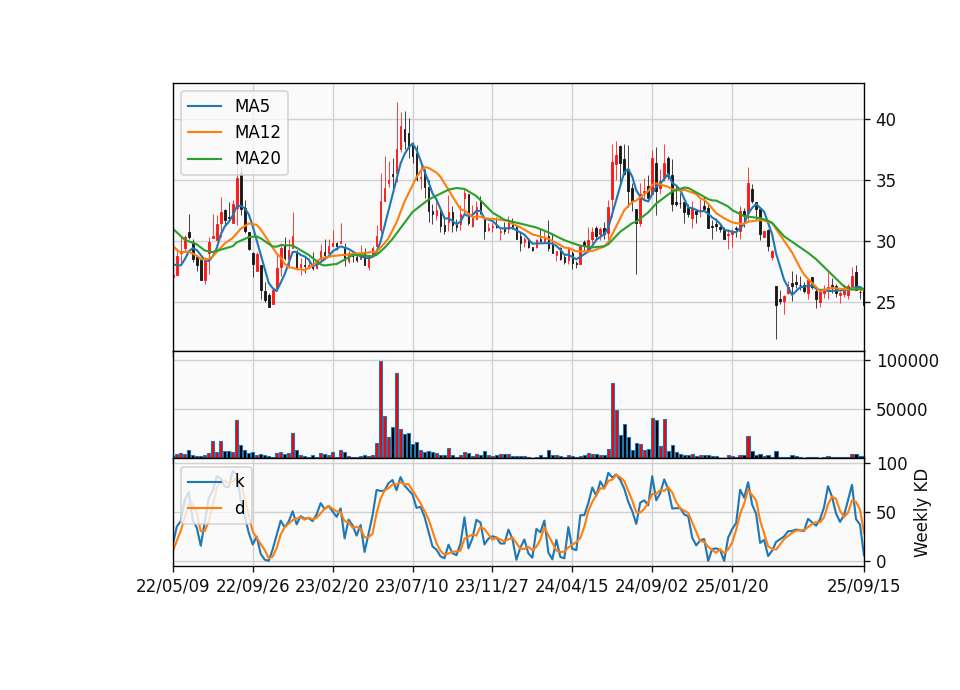
Task: Click the 22/05/09 date axis label
Action: click(x=173, y=586)
